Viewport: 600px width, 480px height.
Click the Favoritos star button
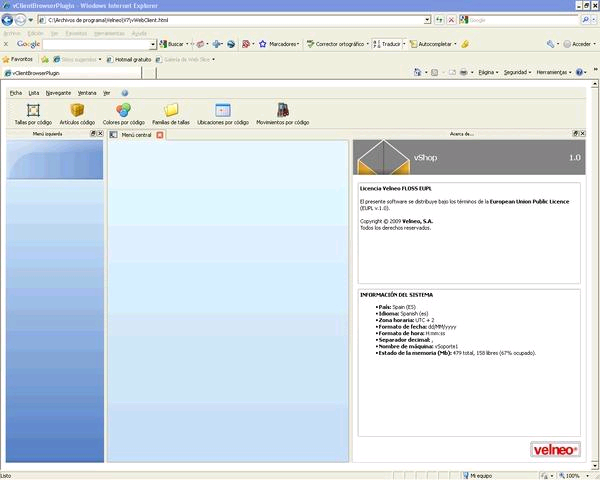point(18,59)
